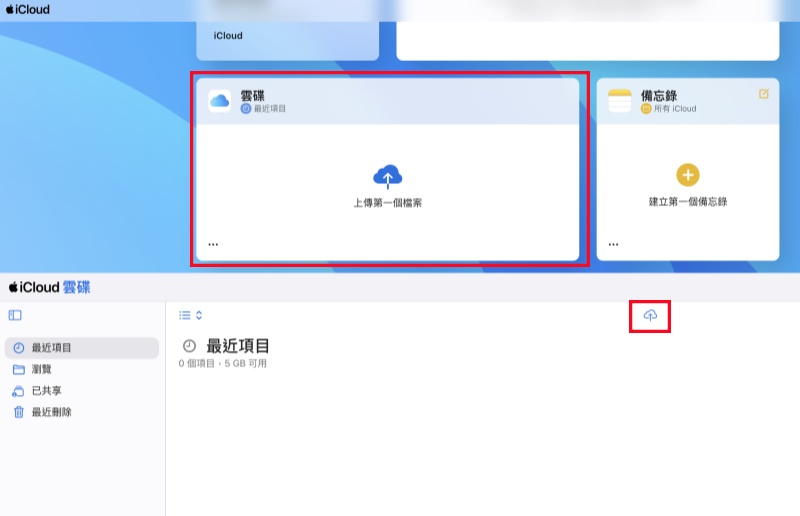The image size is (800, 516).
Task: Click 所有 iCloud subtitle in Notes tile
Action: click(x=669, y=109)
